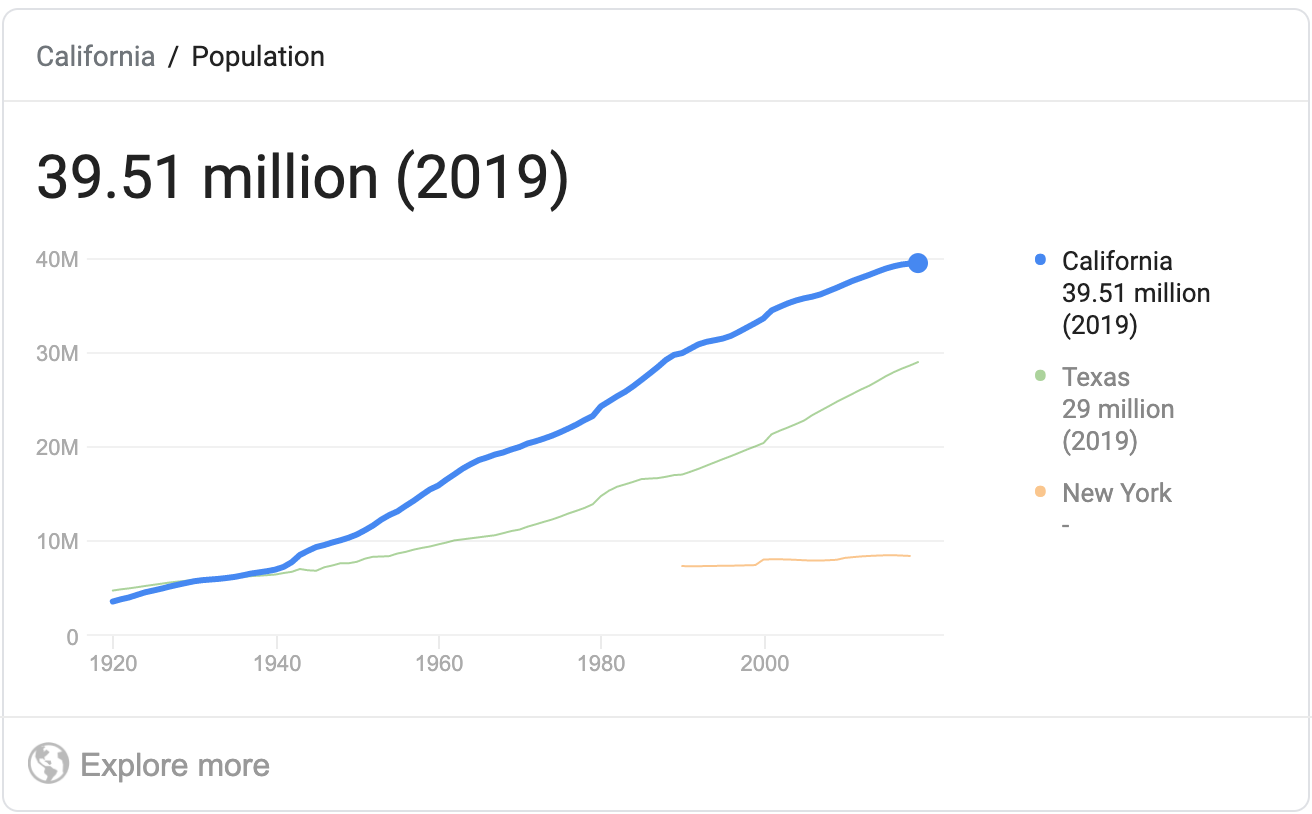Click the Texas 29 million (2019) value
The height and width of the screenshot is (814, 1312).
point(1118,409)
